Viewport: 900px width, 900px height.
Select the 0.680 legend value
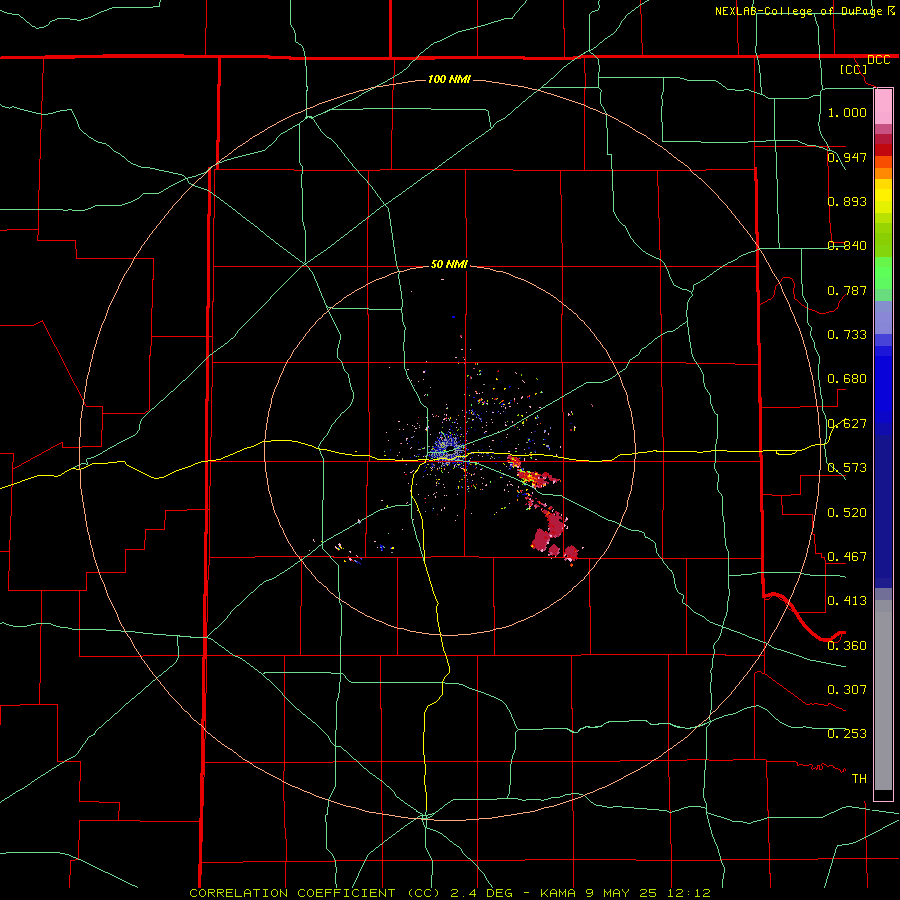(847, 379)
